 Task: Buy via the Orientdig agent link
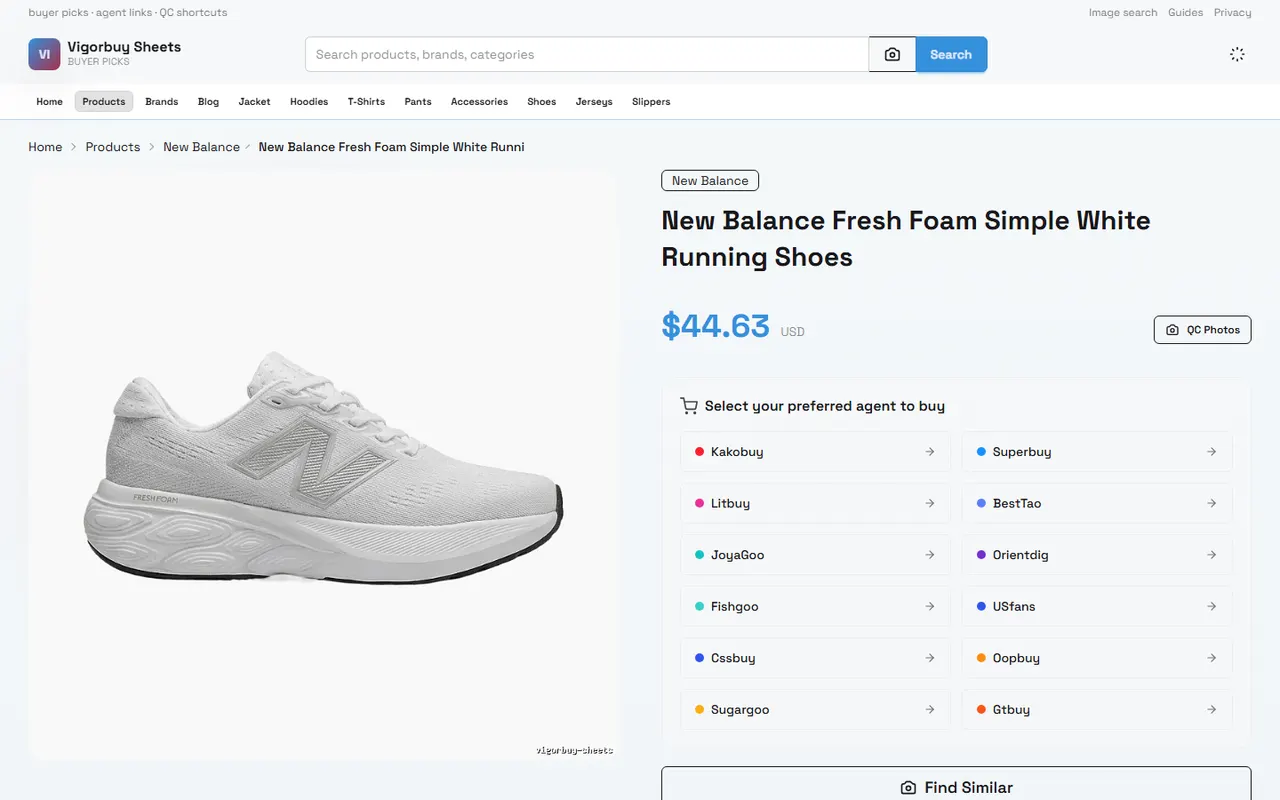pos(1097,555)
